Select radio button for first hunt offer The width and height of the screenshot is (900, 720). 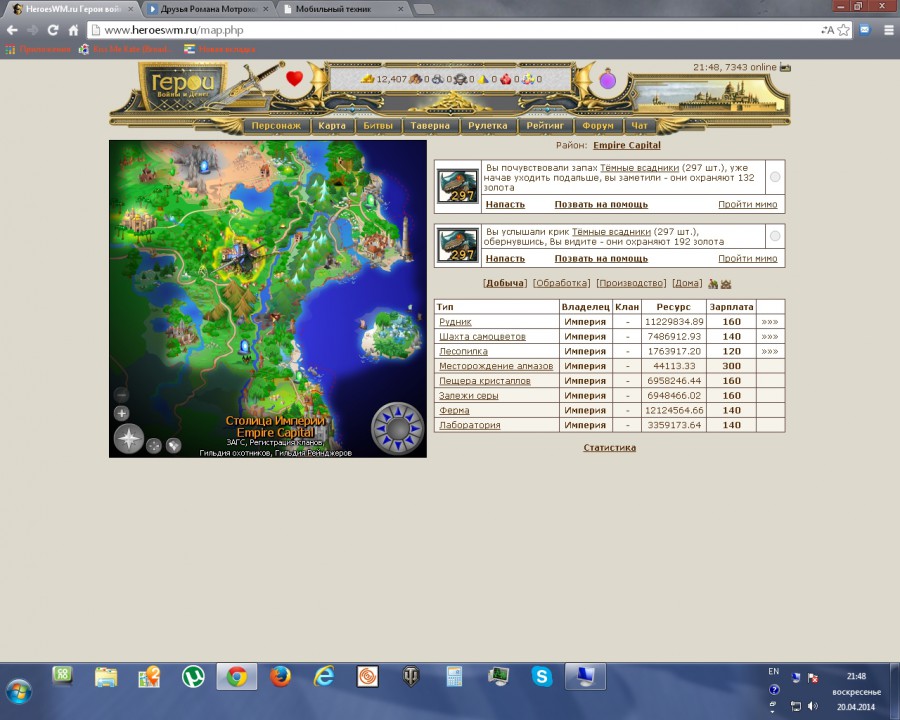point(775,177)
